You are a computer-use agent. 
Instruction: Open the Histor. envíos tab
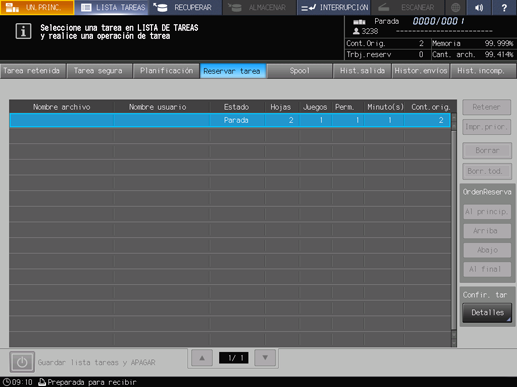point(421,71)
